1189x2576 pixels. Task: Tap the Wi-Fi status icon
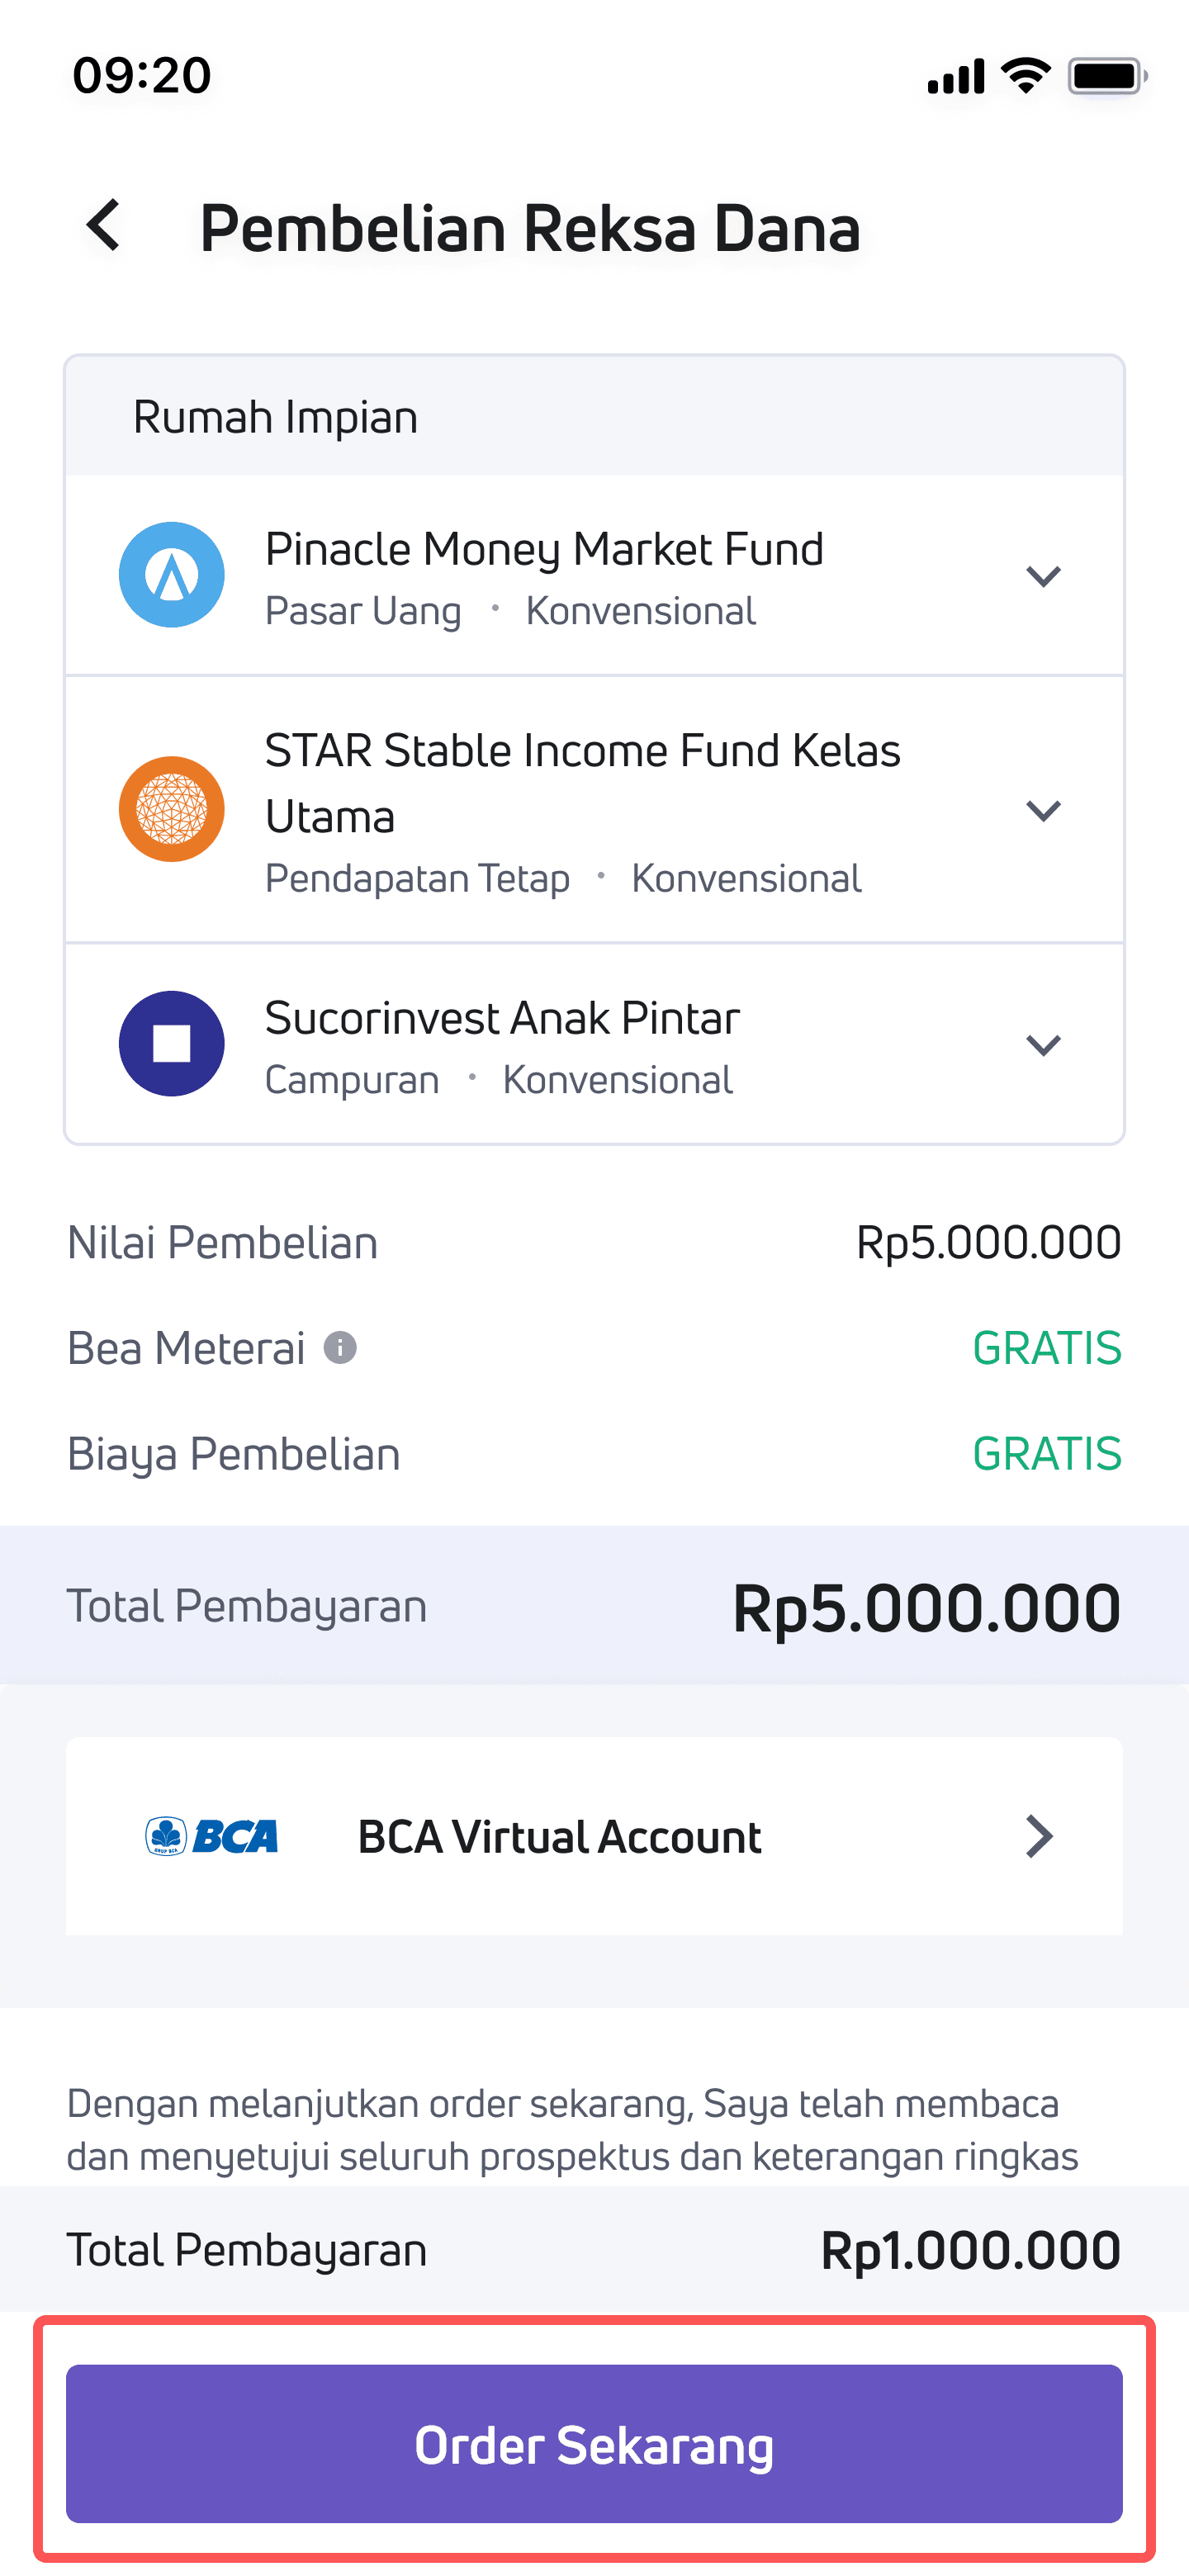tap(1026, 76)
